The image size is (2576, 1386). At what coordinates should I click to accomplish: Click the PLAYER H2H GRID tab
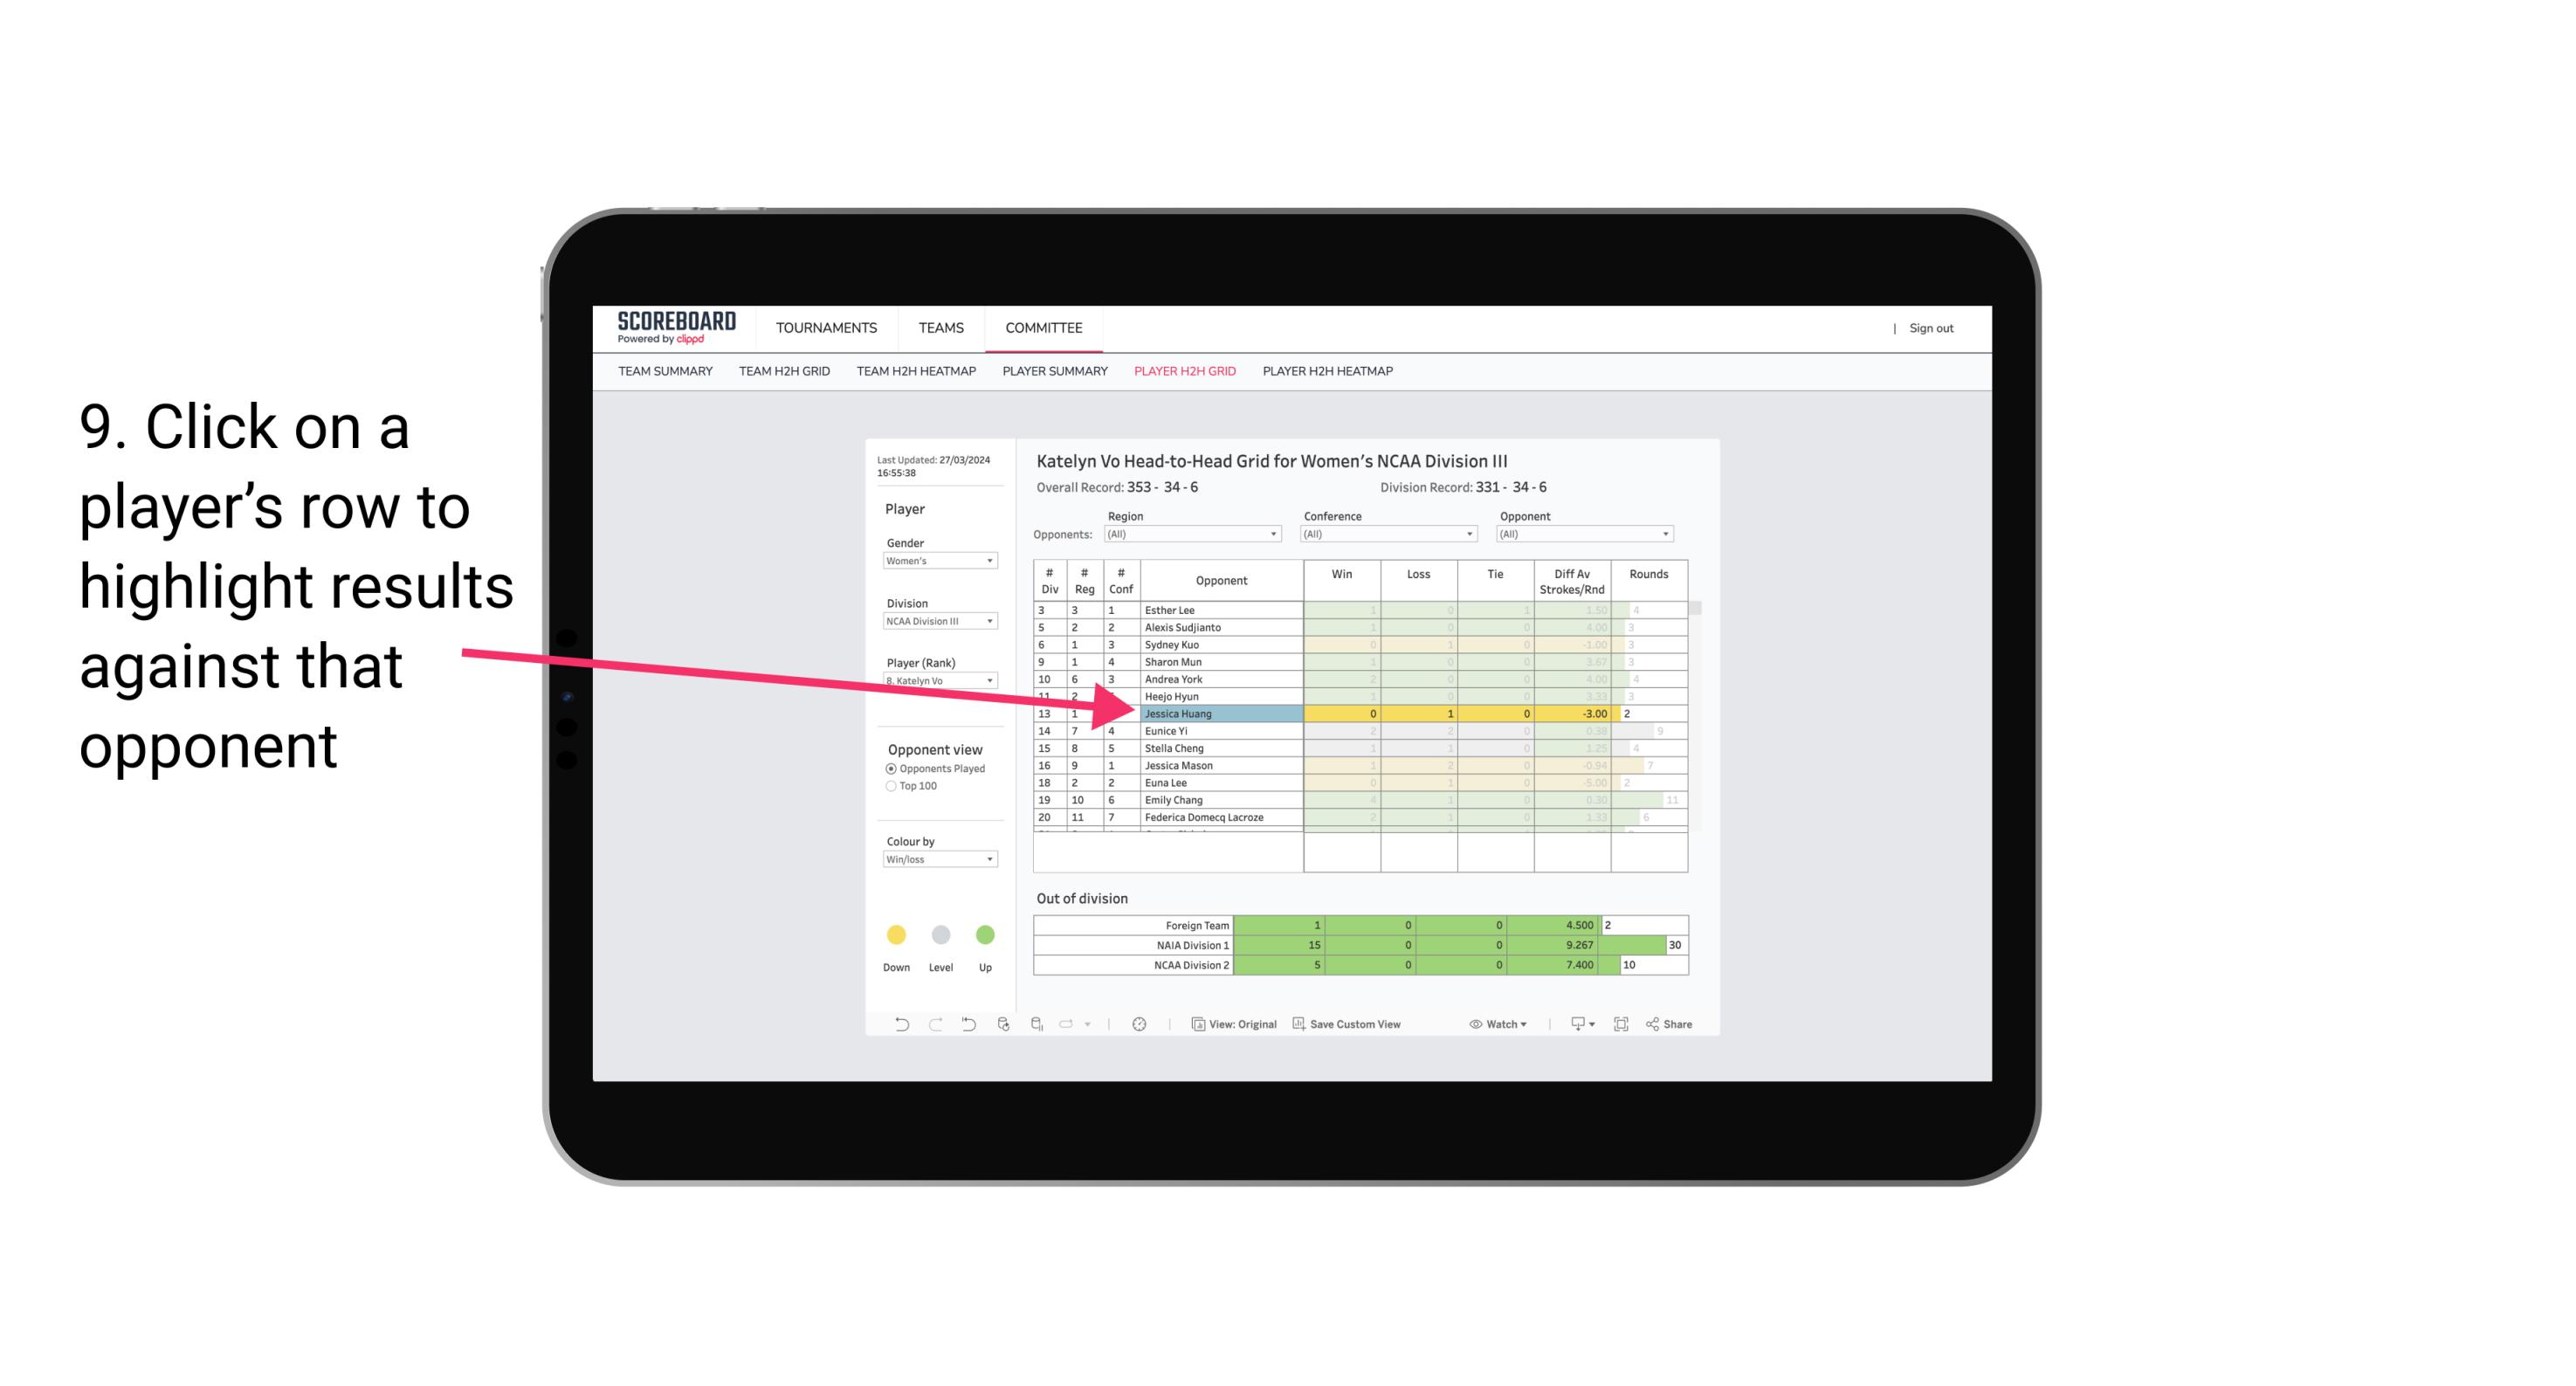pos(1182,374)
